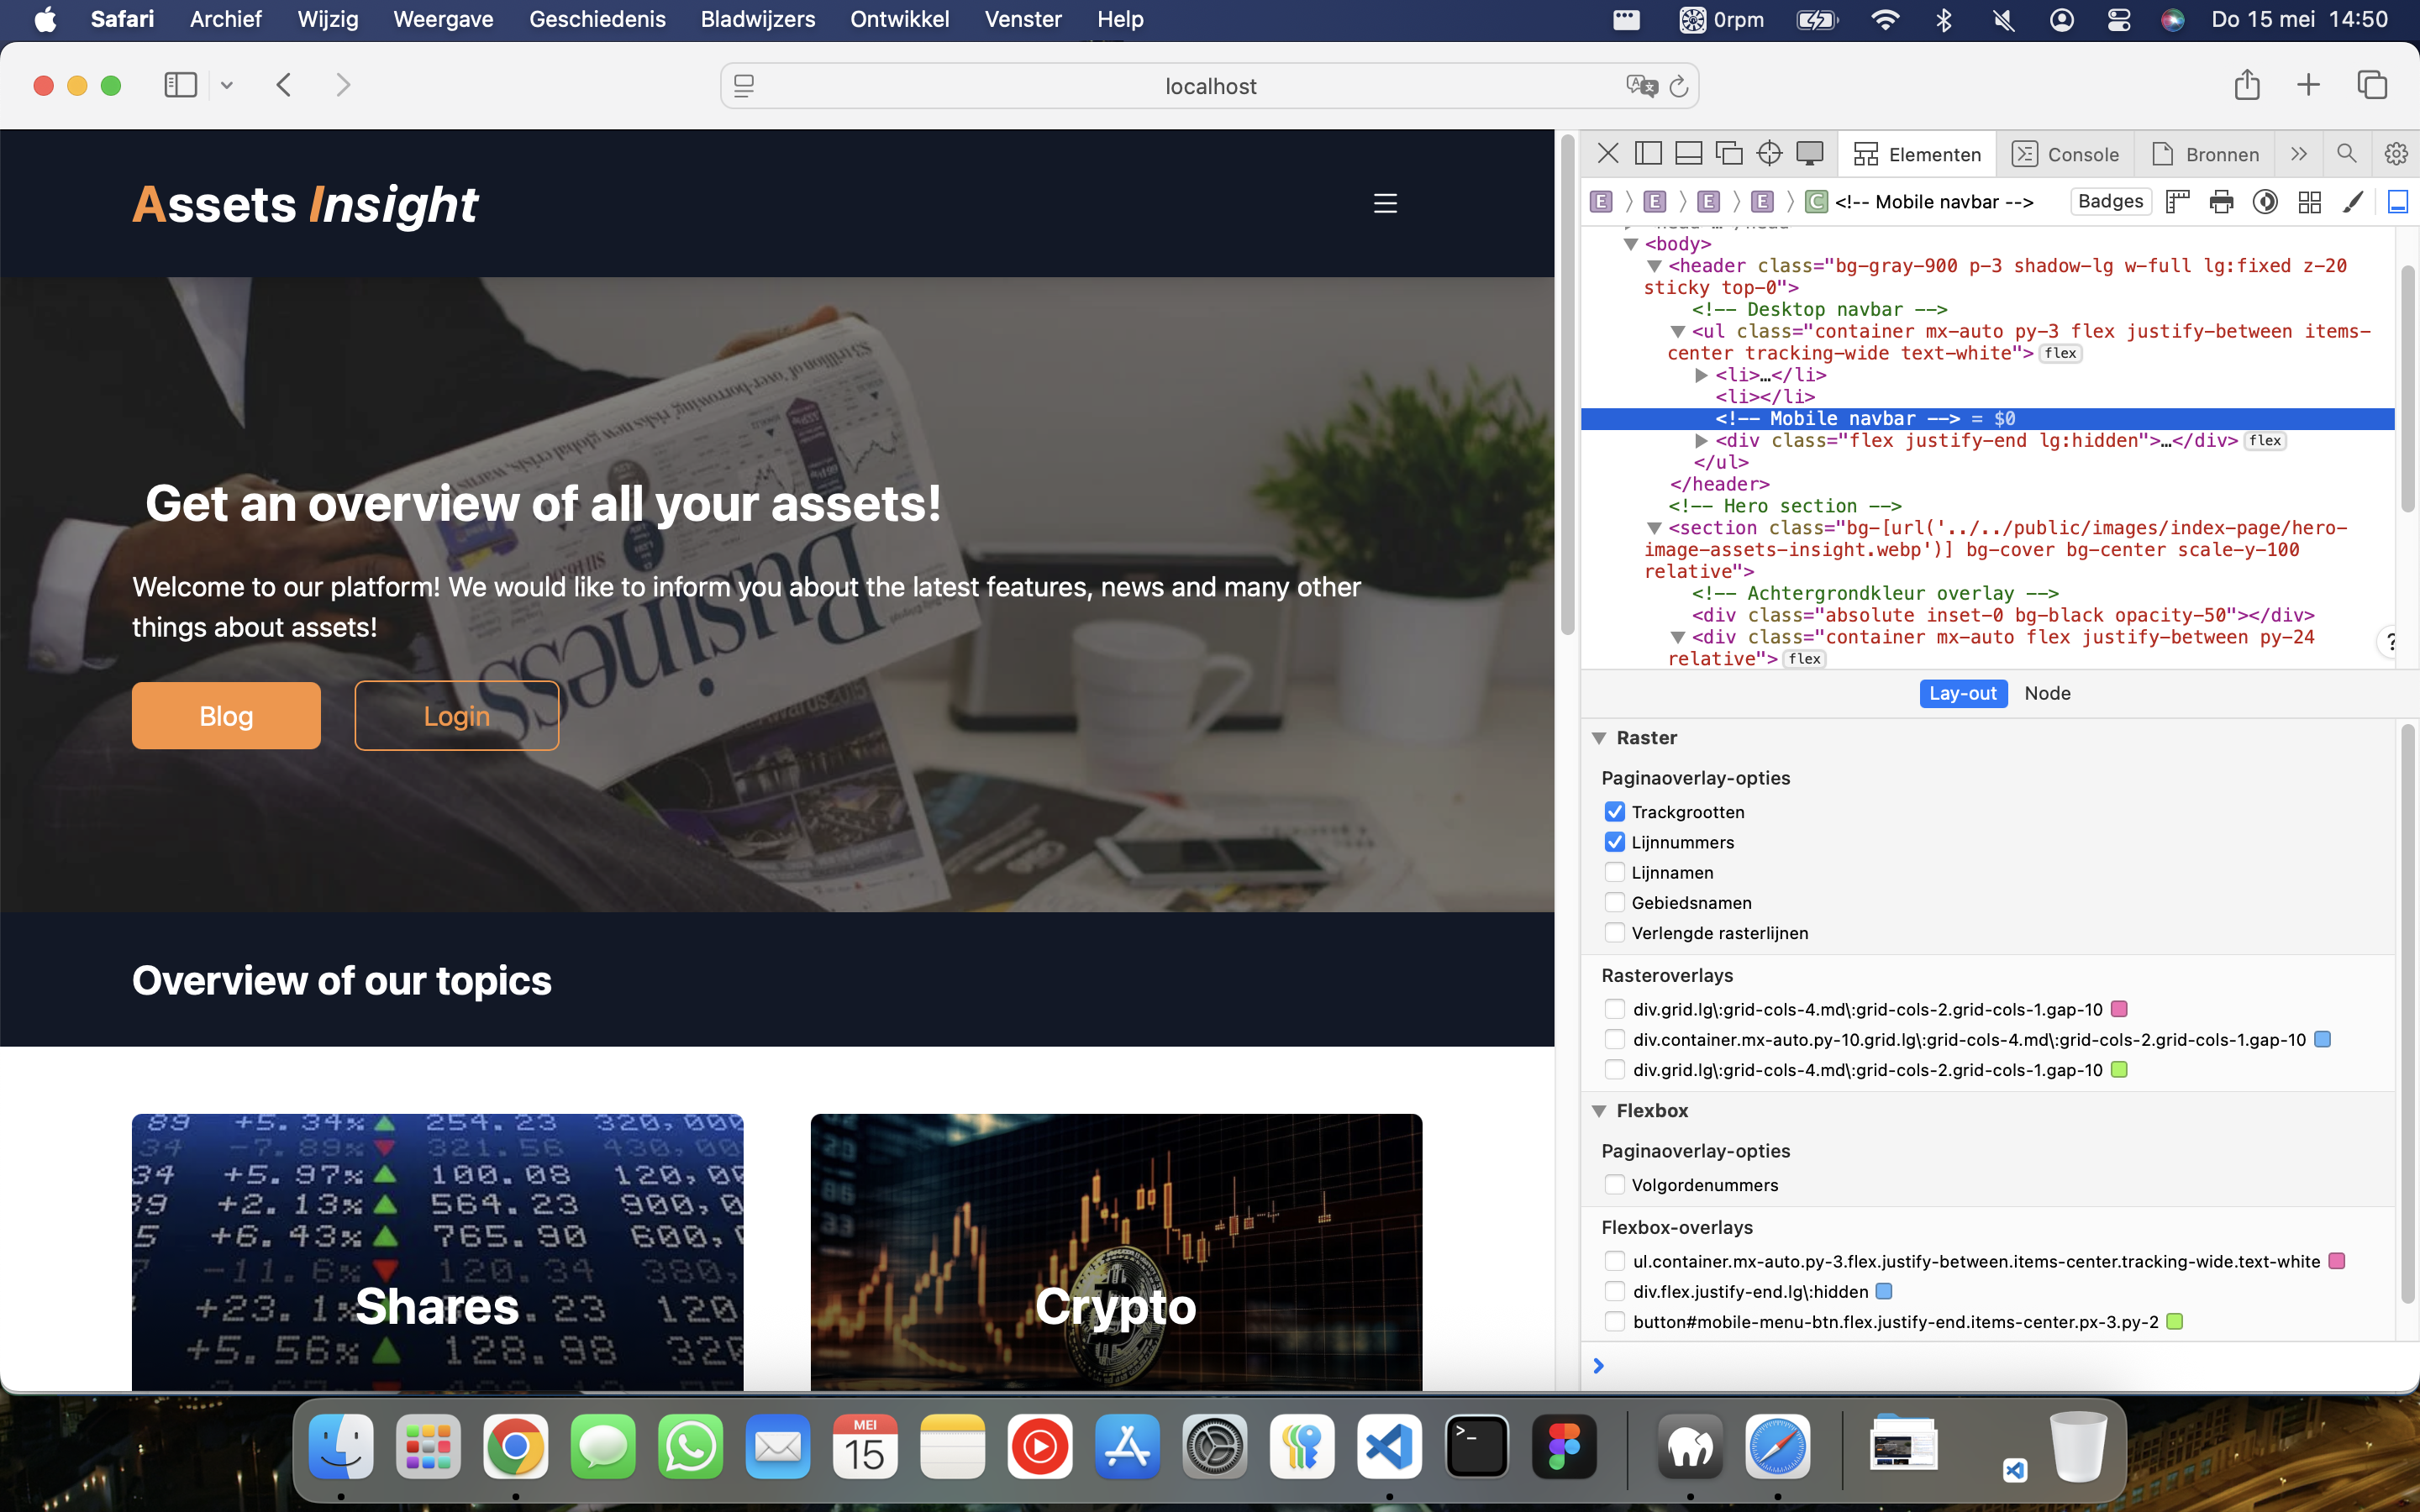Click the pink swatch for the ul.container flex overlay
Screen dimensions: 2420x1512
[x=2337, y=1261]
